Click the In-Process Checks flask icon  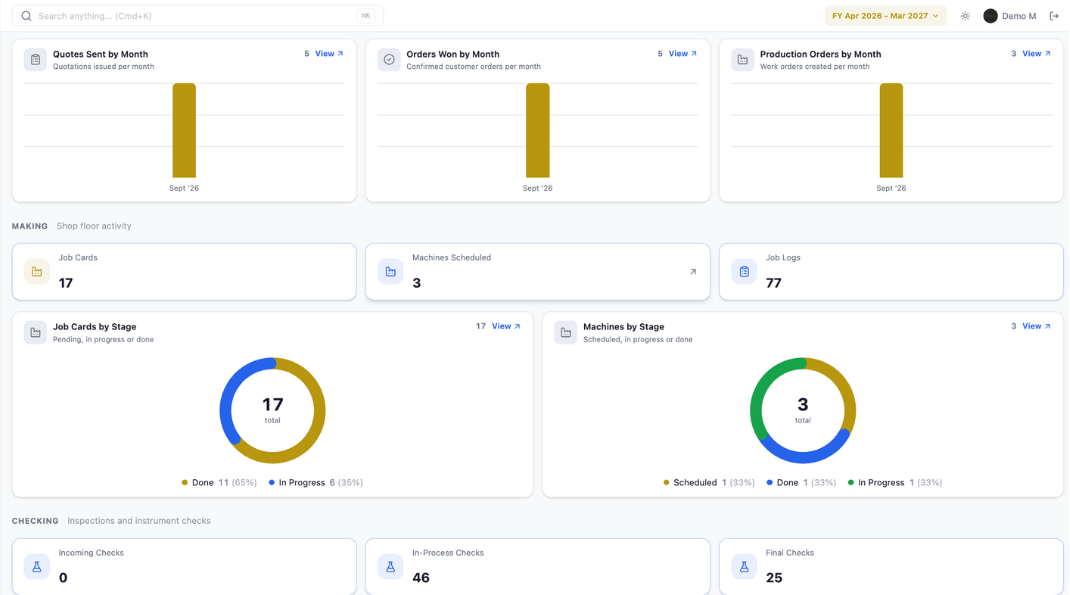tap(390, 566)
